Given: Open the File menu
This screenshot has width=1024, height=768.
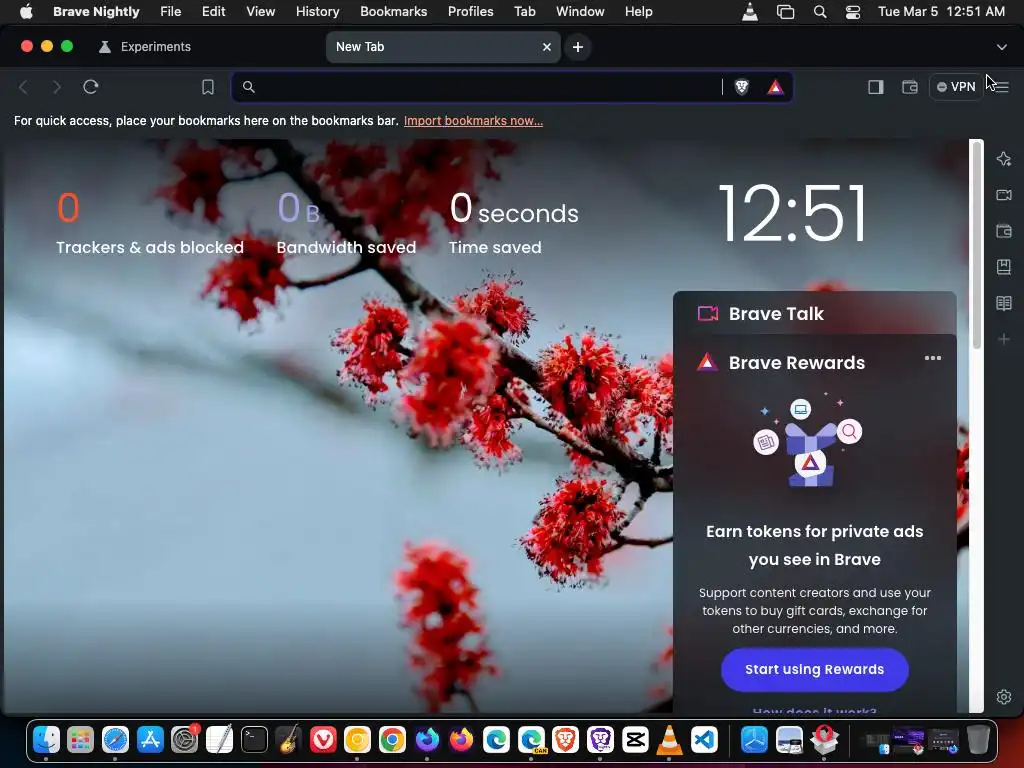Looking at the screenshot, I should click(x=170, y=11).
